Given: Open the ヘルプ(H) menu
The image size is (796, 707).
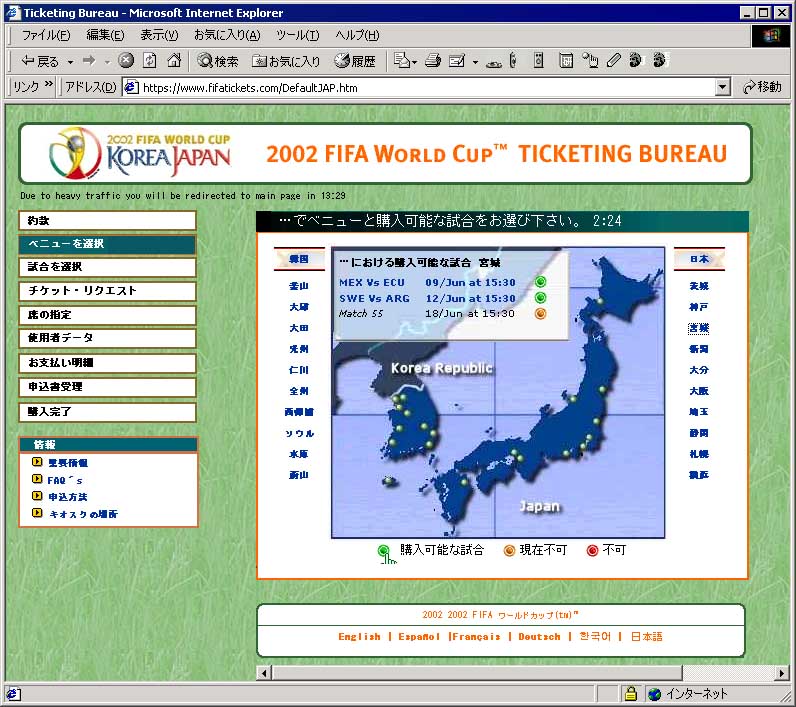Looking at the screenshot, I should (x=357, y=35).
